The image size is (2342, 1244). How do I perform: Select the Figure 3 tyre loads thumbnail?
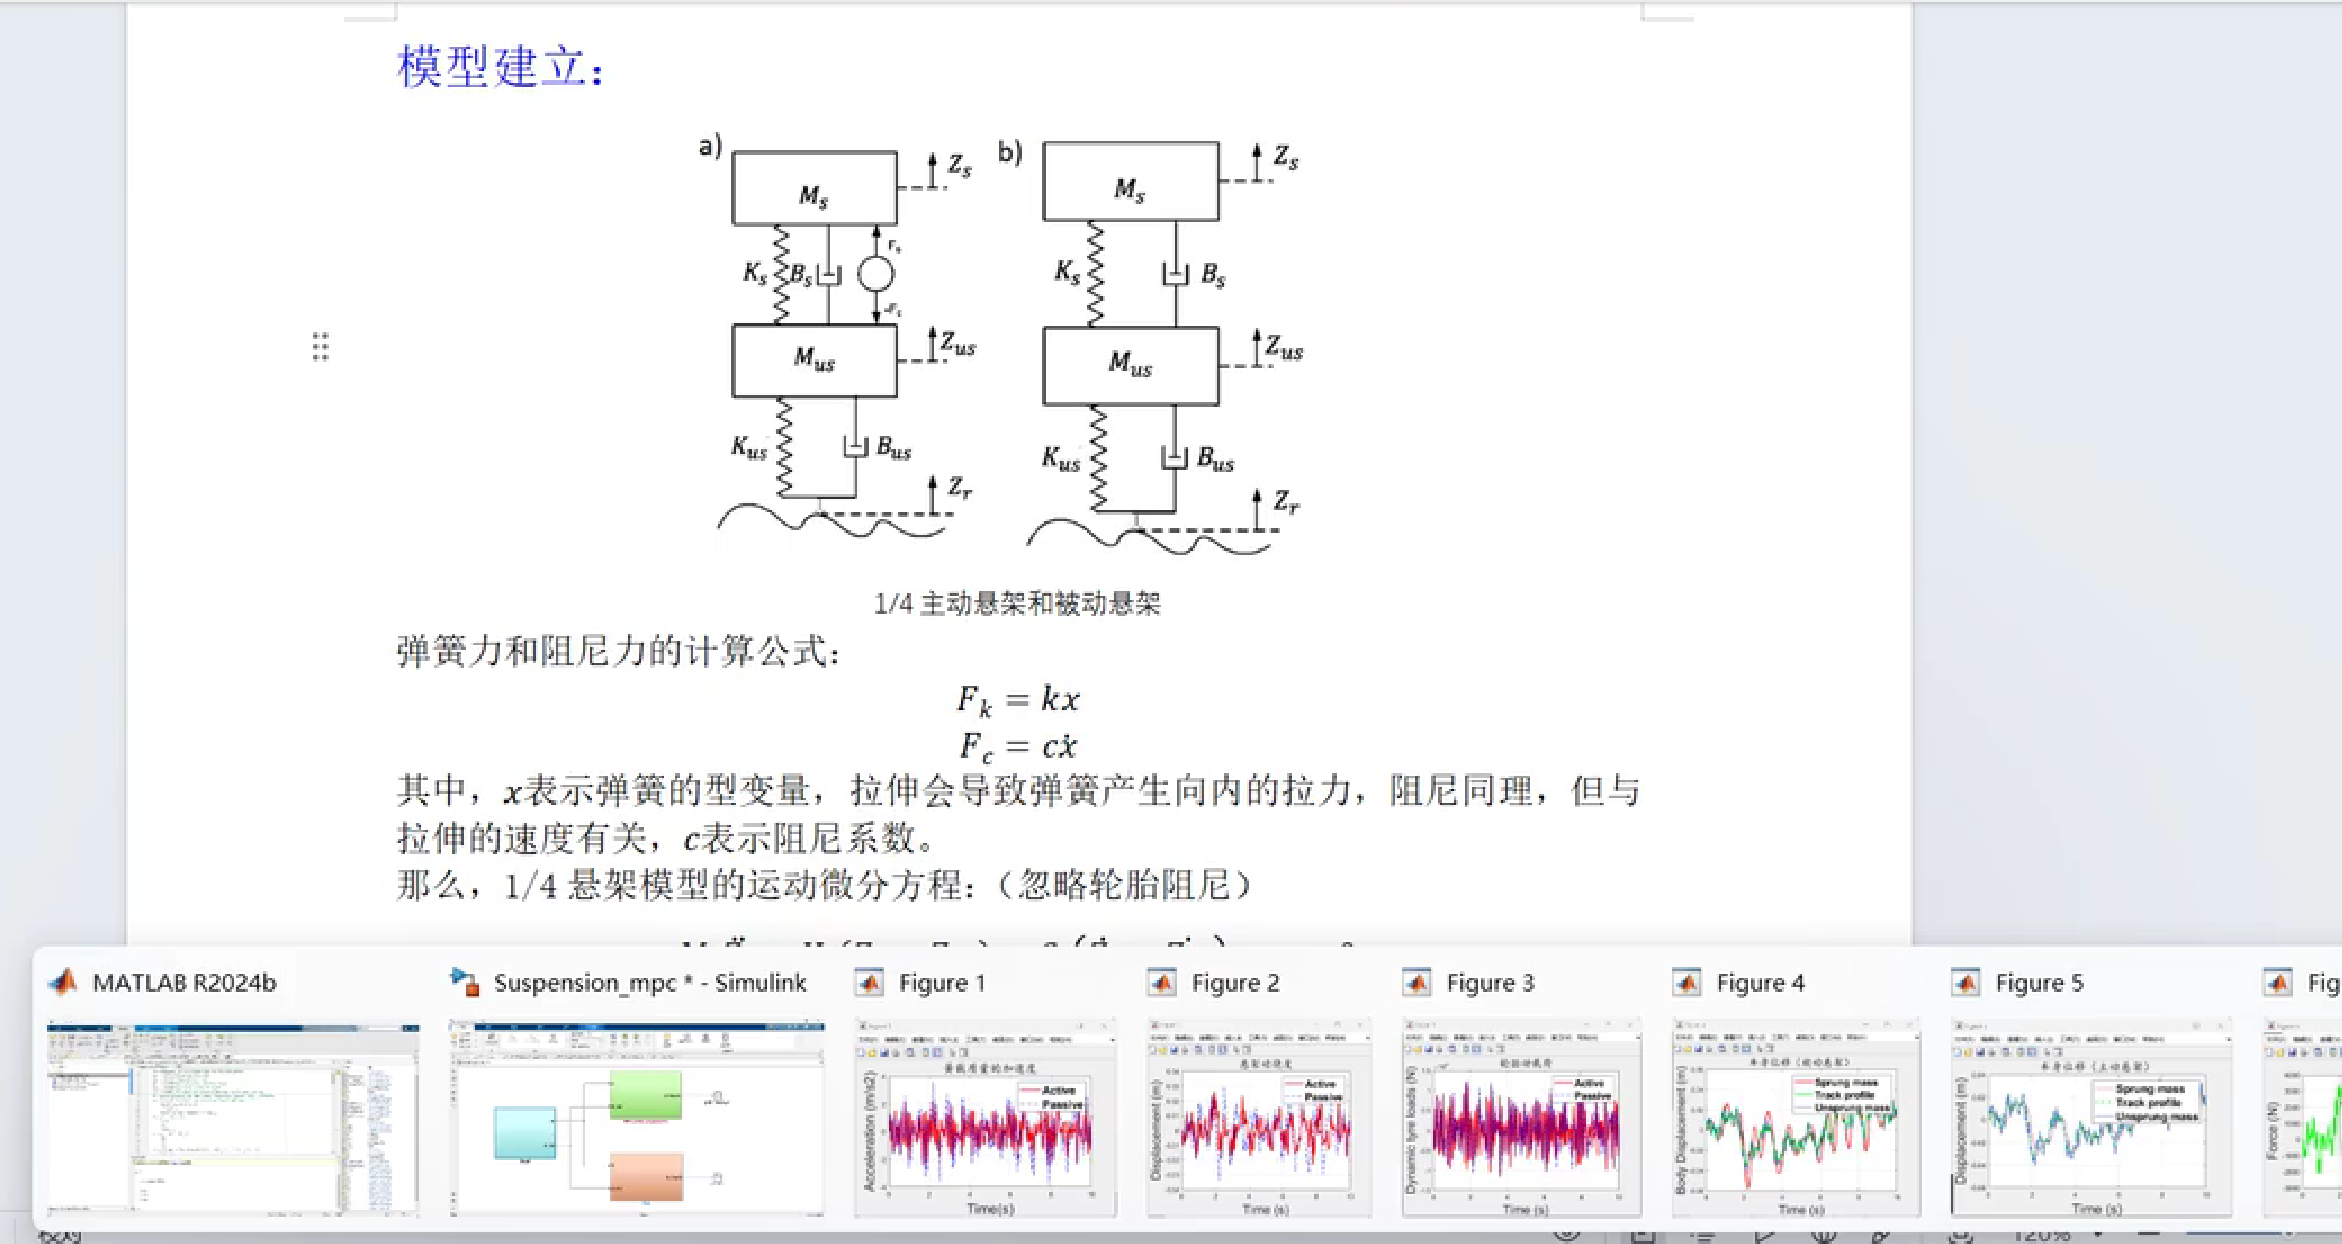coord(1521,1118)
